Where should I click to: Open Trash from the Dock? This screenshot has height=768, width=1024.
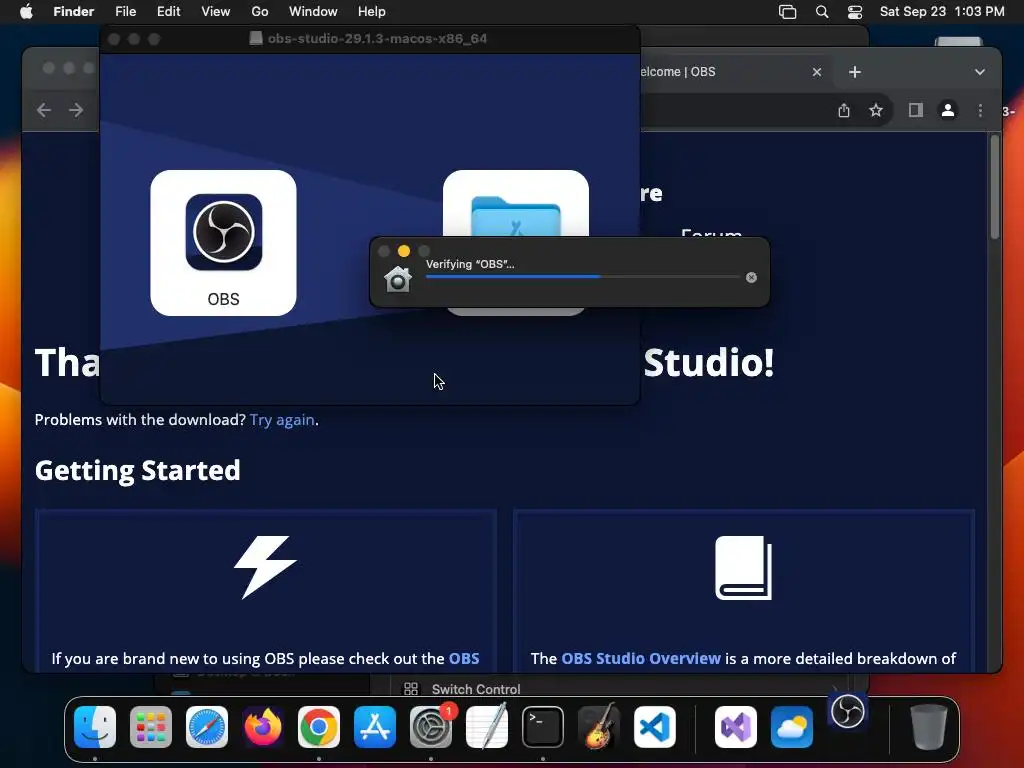[929, 727]
